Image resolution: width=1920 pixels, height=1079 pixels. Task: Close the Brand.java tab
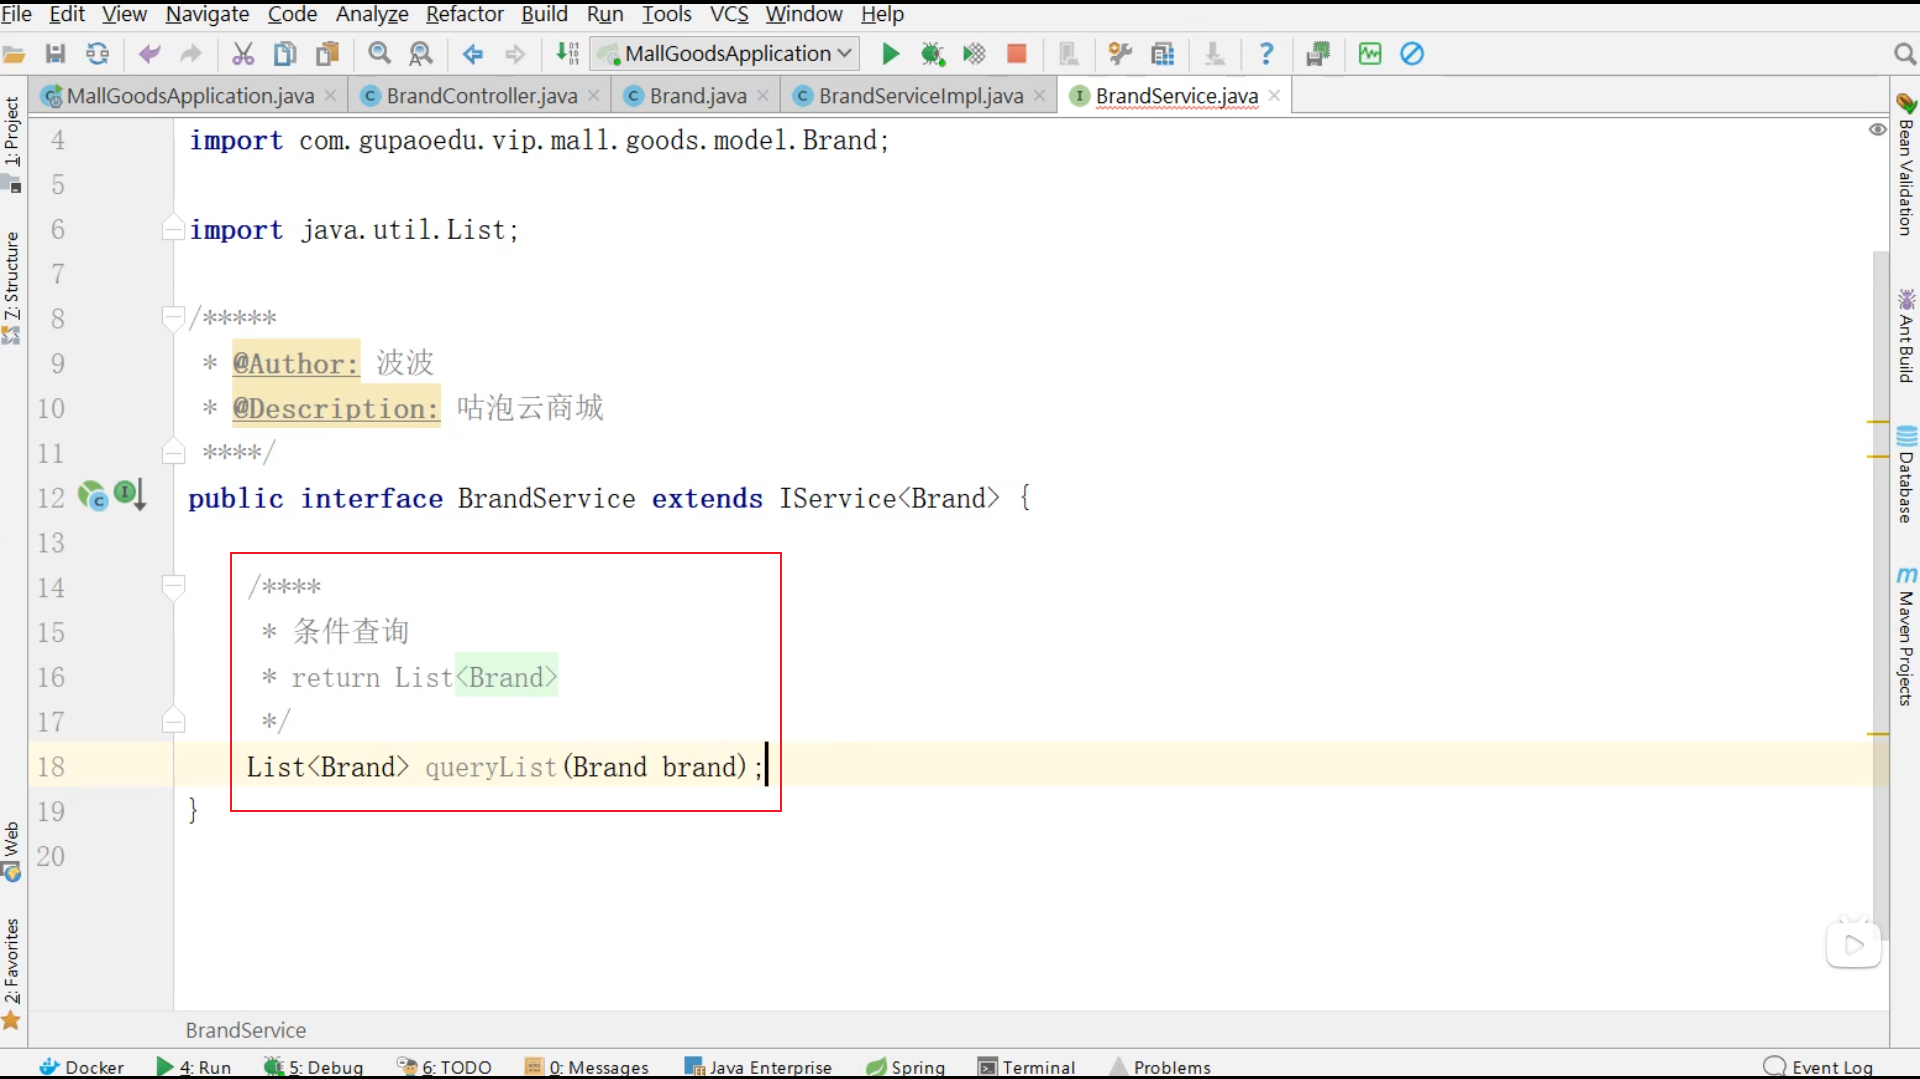[763, 95]
